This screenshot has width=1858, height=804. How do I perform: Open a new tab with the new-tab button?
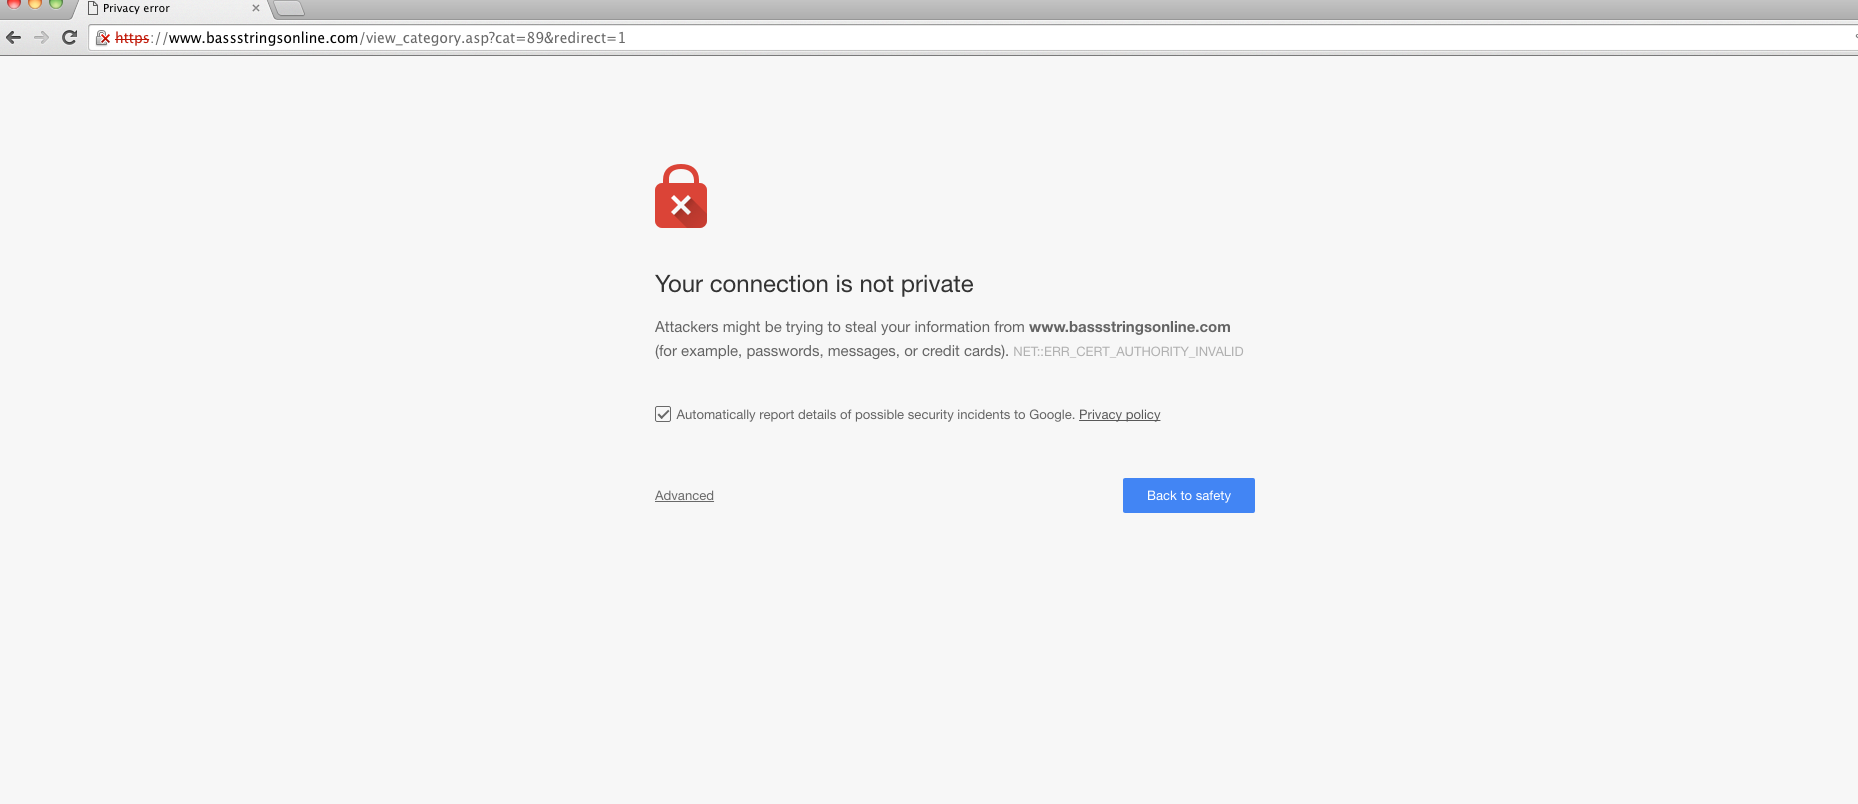pyautogui.click(x=288, y=9)
